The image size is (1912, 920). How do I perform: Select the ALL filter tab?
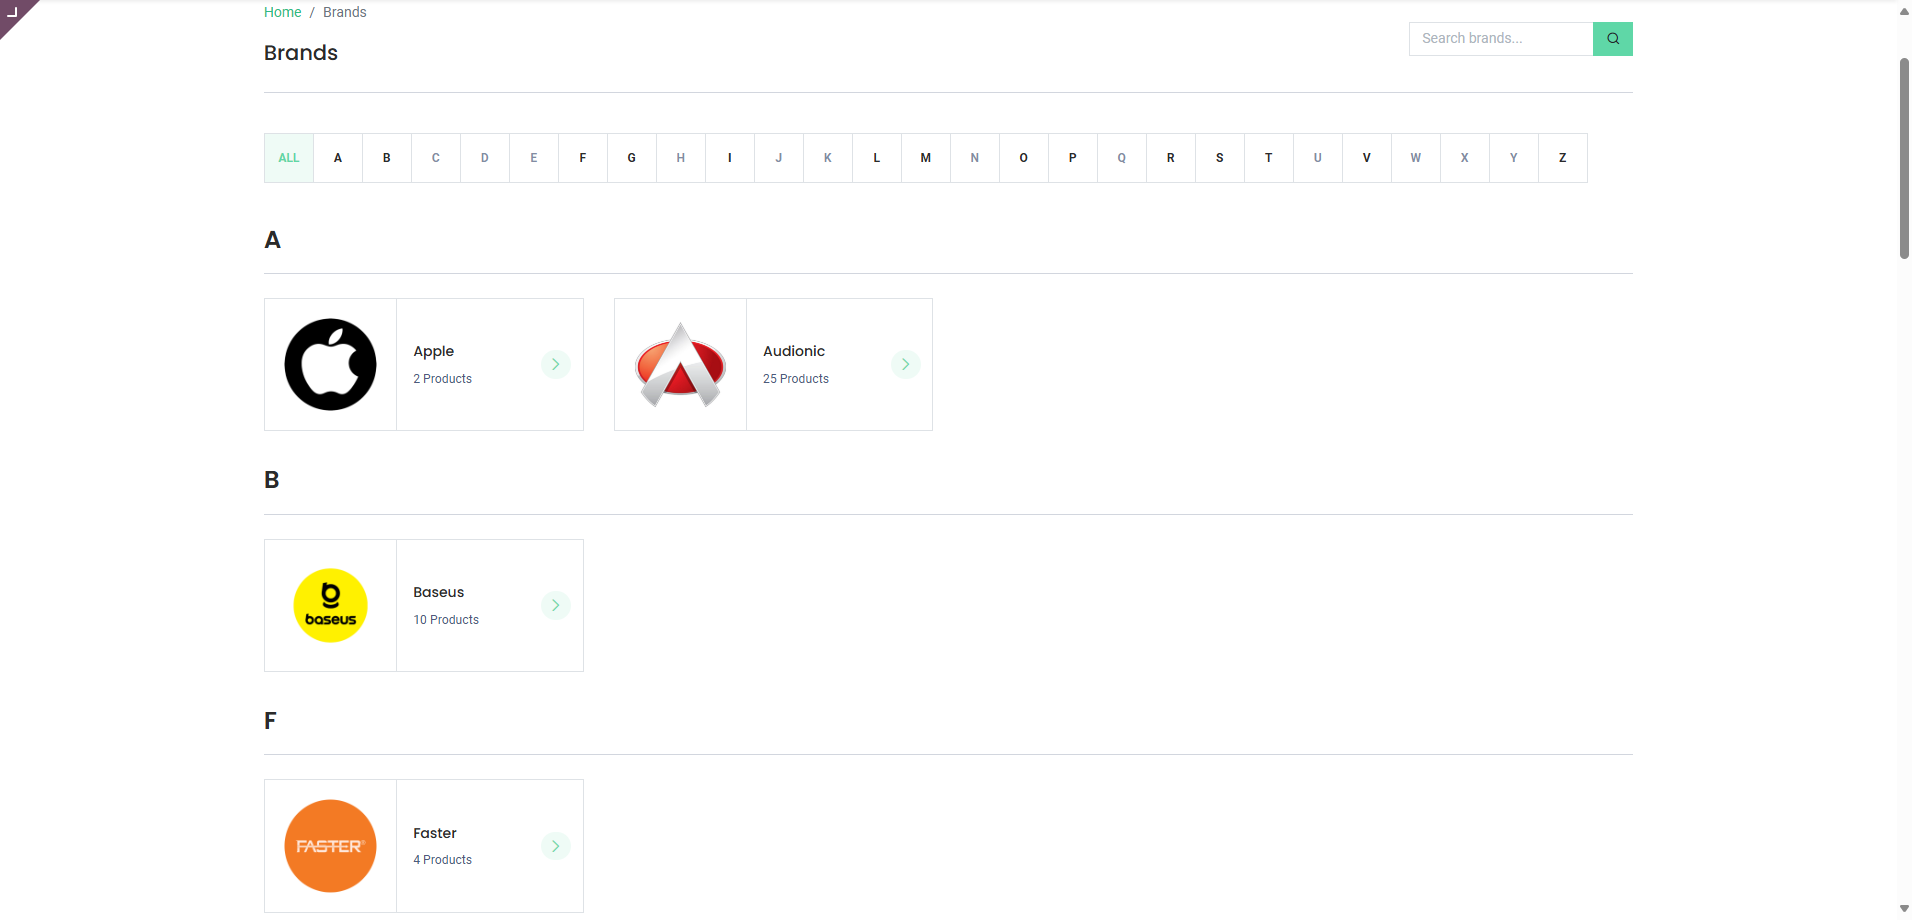tap(289, 158)
